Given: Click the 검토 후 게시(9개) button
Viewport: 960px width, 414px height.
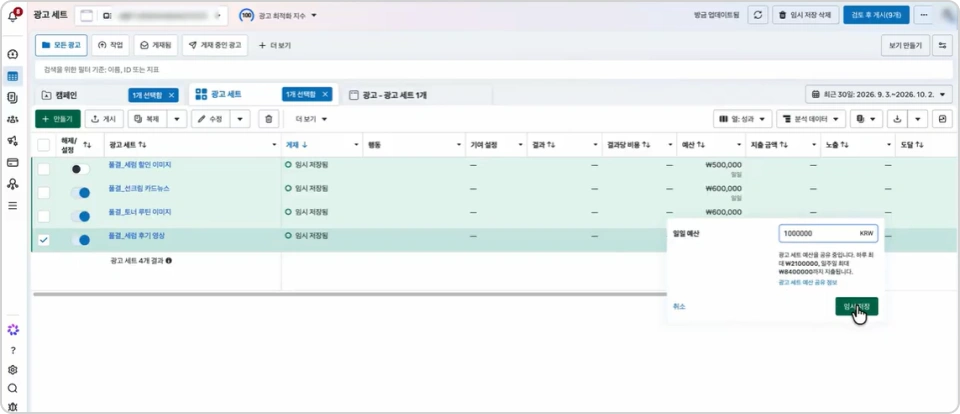Looking at the screenshot, I should 876,15.
